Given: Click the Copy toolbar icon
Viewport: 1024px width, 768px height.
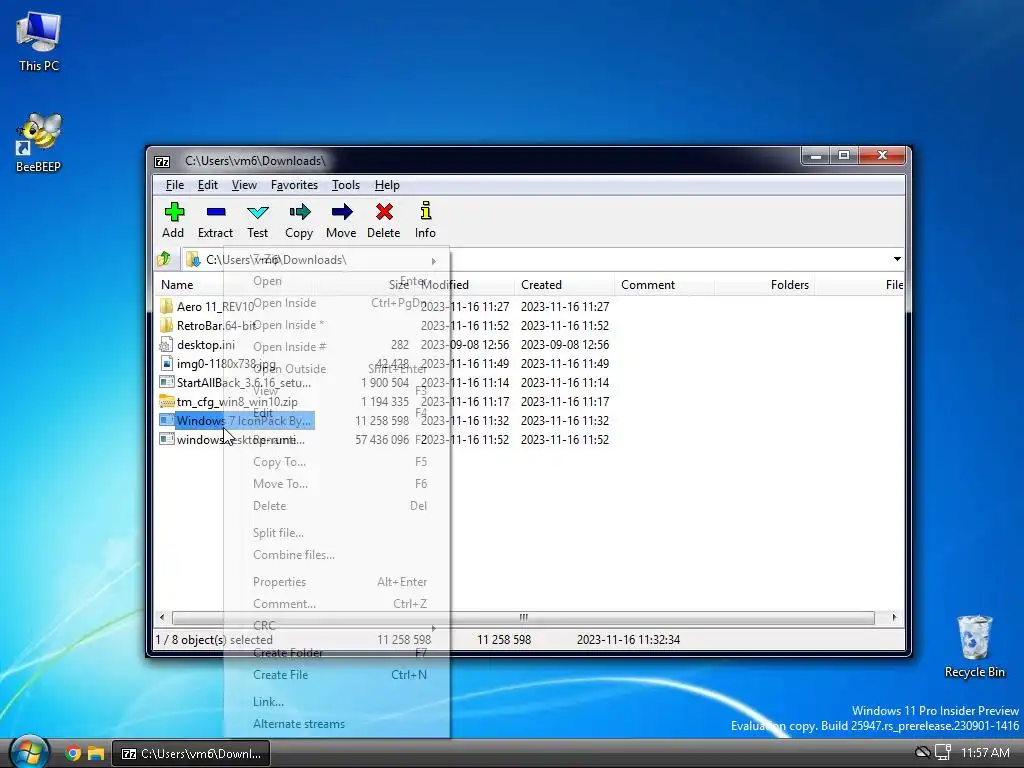Looking at the screenshot, I should (299, 212).
